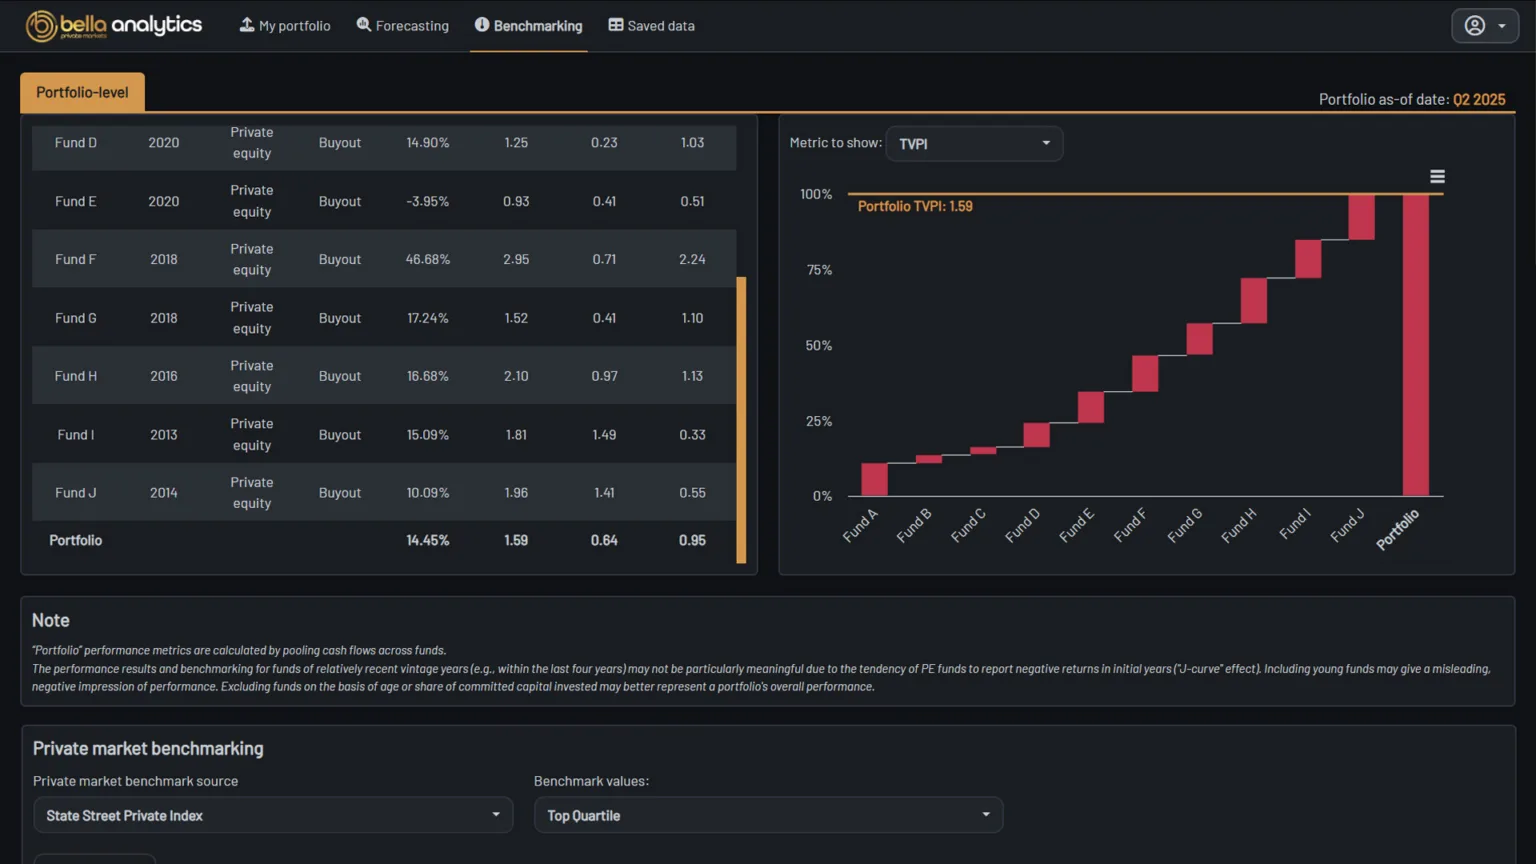The width and height of the screenshot is (1536, 864).
Task: Click the 'Note' heading
Action: click(x=51, y=620)
